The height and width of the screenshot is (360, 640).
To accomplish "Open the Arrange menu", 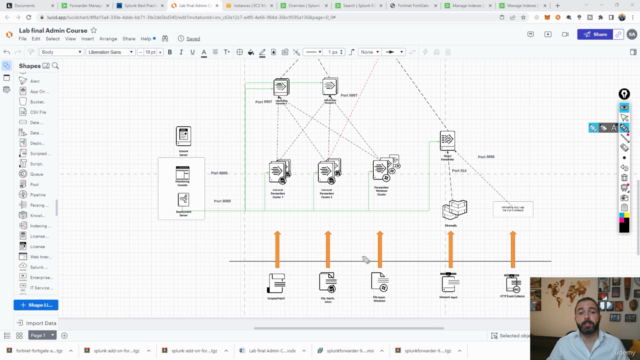I will pyautogui.click(x=108, y=39).
